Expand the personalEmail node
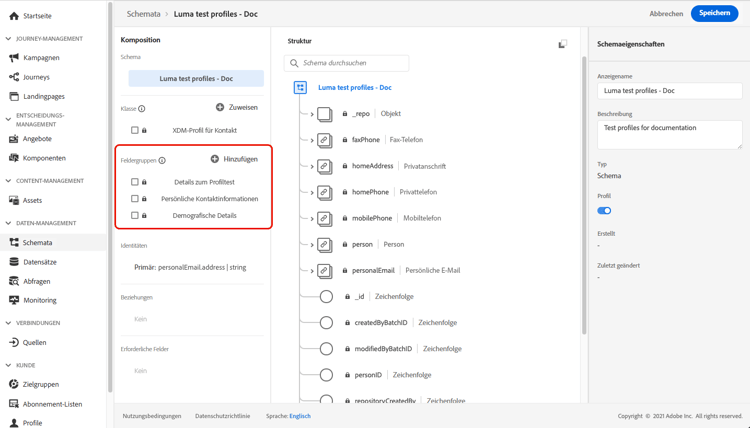This screenshot has width=750, height=428. pyautogui.click(x=312, y=271)
